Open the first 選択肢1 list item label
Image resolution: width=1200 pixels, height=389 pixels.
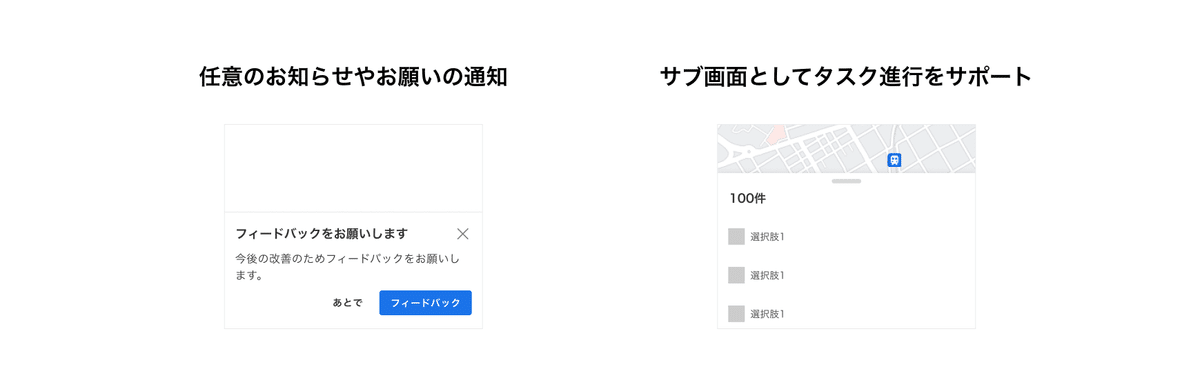pos(767,237)
